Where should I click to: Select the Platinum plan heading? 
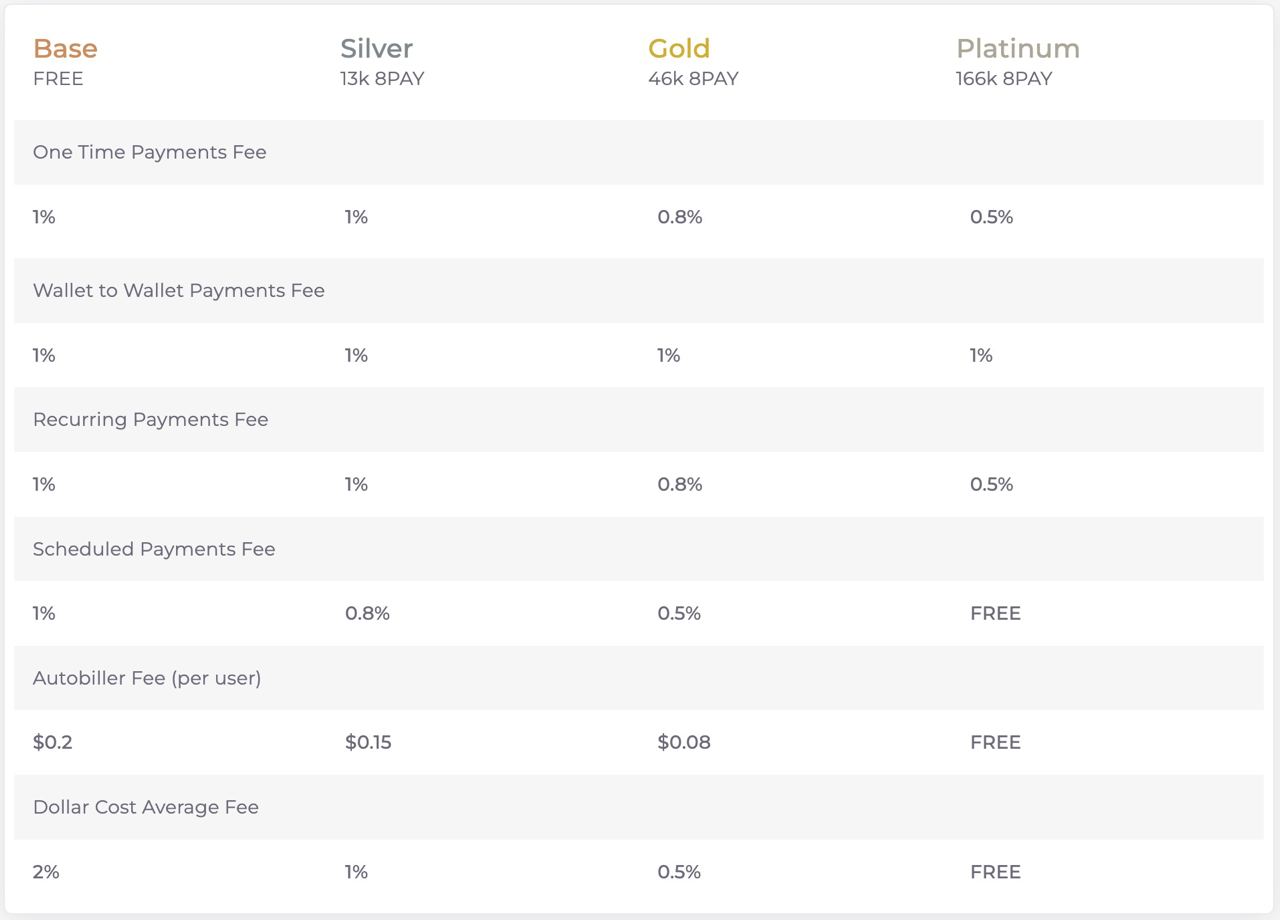[x=1017, y=48]
